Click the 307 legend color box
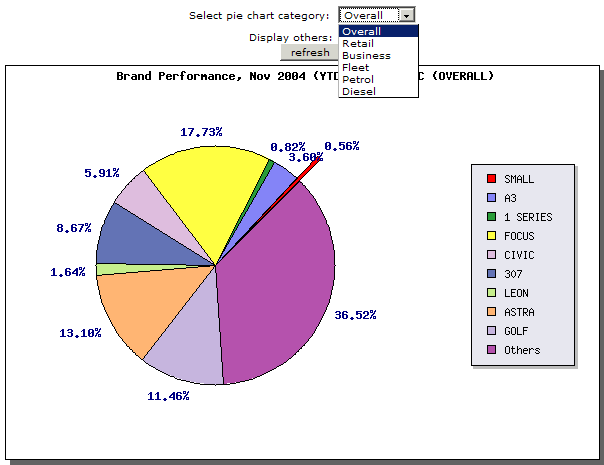This screenshot has height=465, width=604. coord(491,274)
